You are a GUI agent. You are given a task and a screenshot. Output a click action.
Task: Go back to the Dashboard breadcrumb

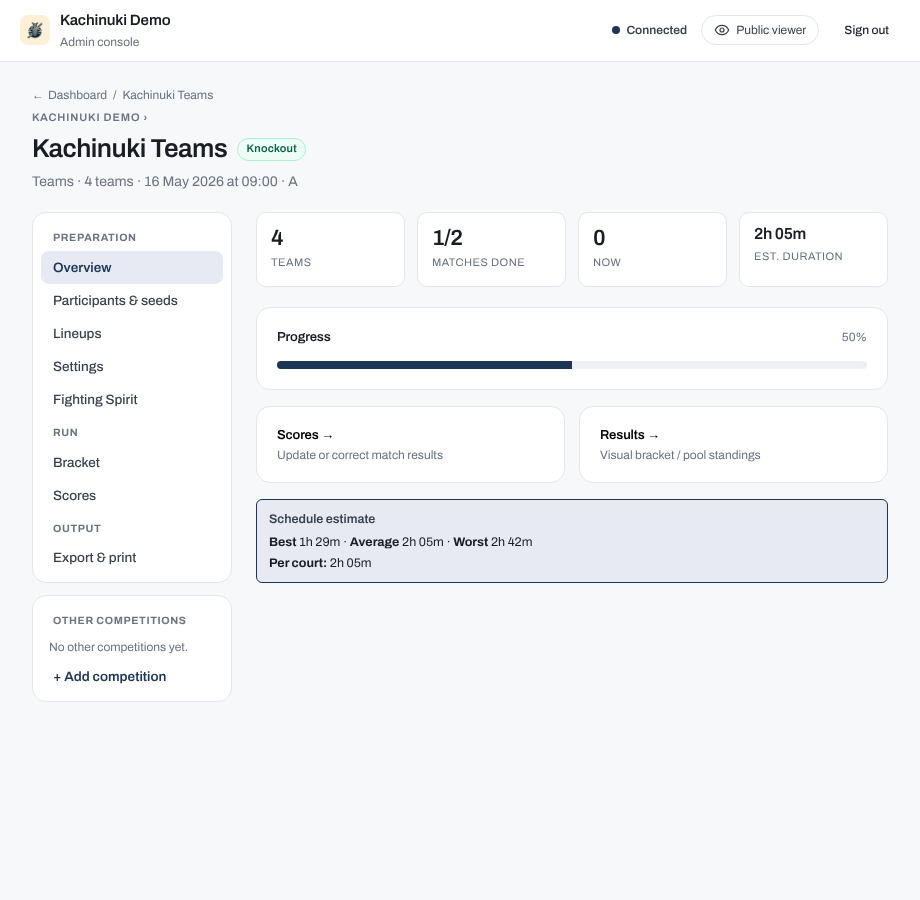[77, 95]
